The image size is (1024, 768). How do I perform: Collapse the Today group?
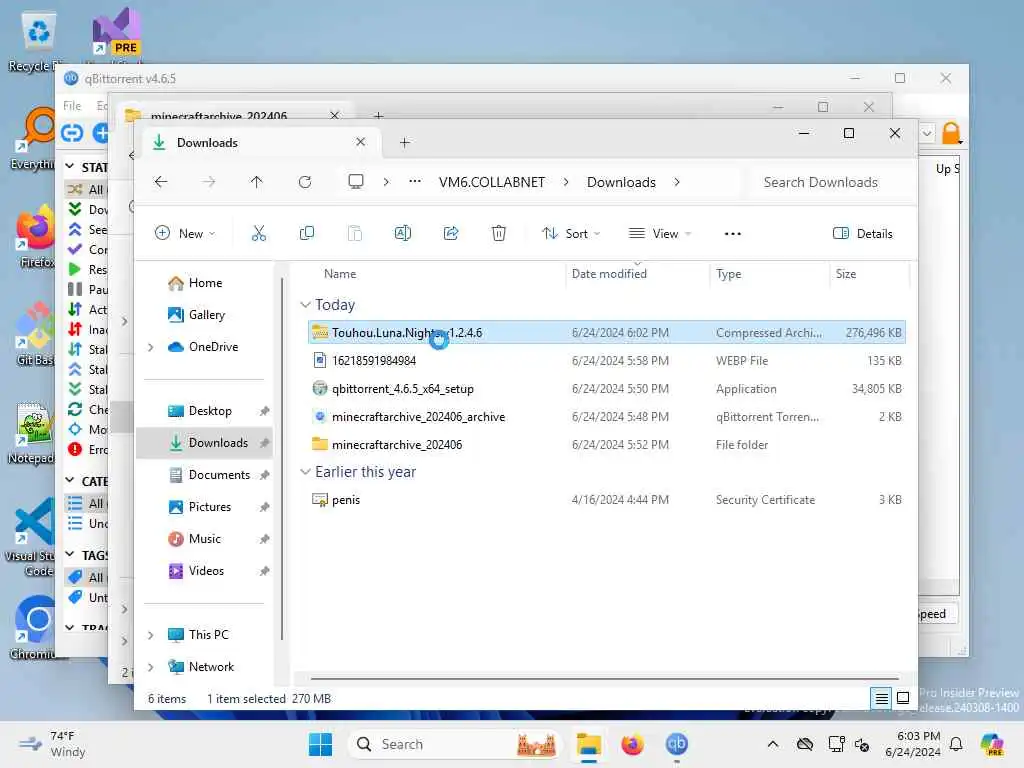click(x=305, y=305)
